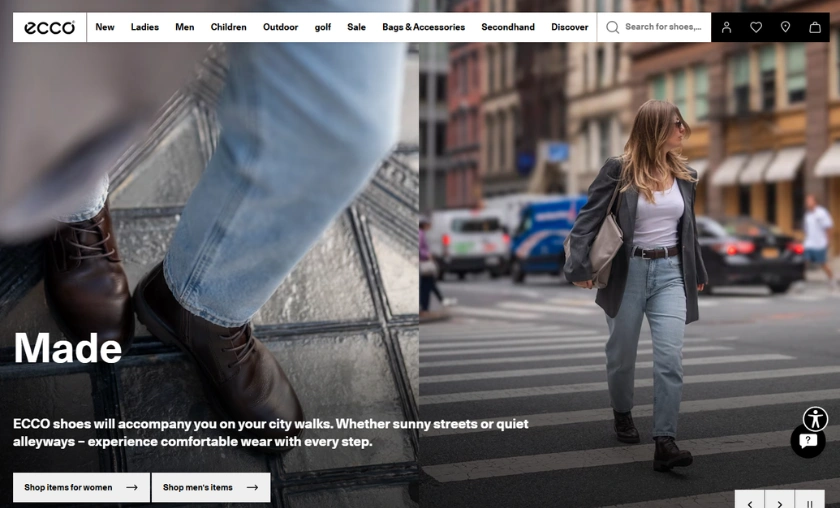Screen dimensions: 840x508
Task: Open the store locator pin icon
Action: pyautogui.click(x=785, y=27)
